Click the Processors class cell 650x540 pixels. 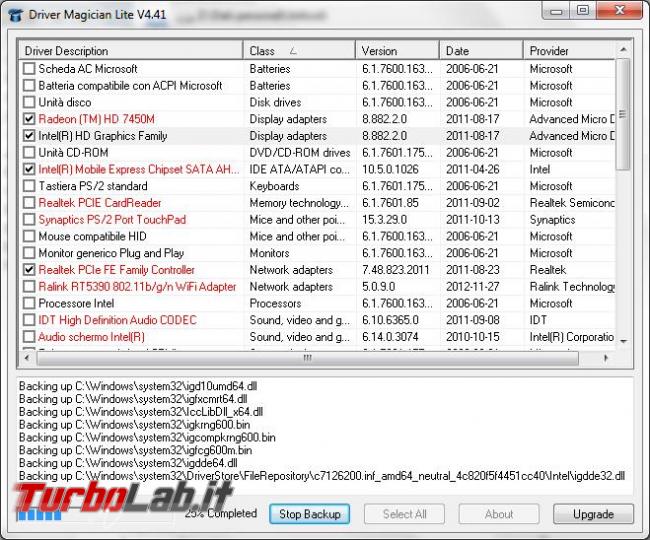275,303
